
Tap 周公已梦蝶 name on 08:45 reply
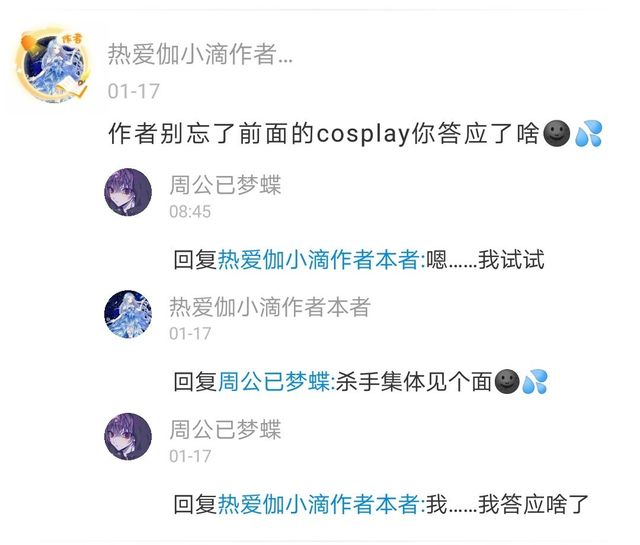click(225, 185)
